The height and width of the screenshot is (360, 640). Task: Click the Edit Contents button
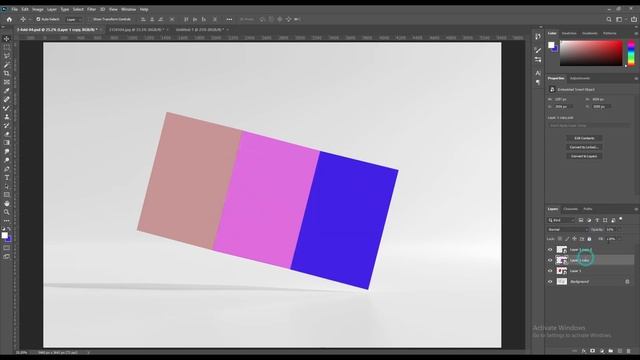click(x=584, y=138)
